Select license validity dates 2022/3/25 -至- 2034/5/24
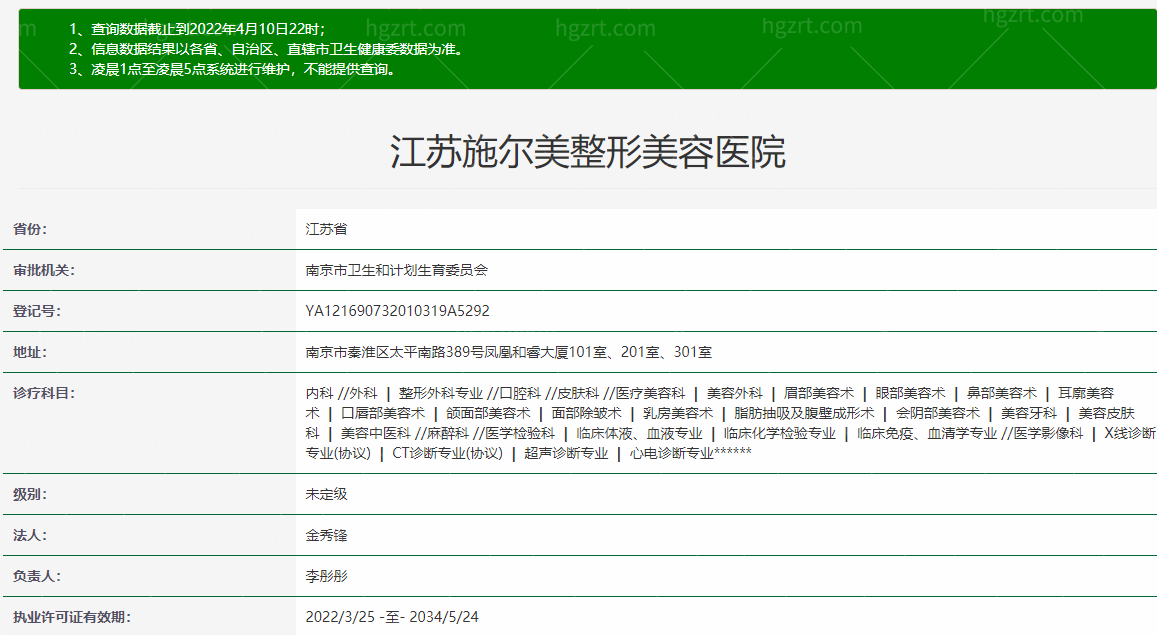This screenshot has height=635, width=1157. tap(392, 617)
